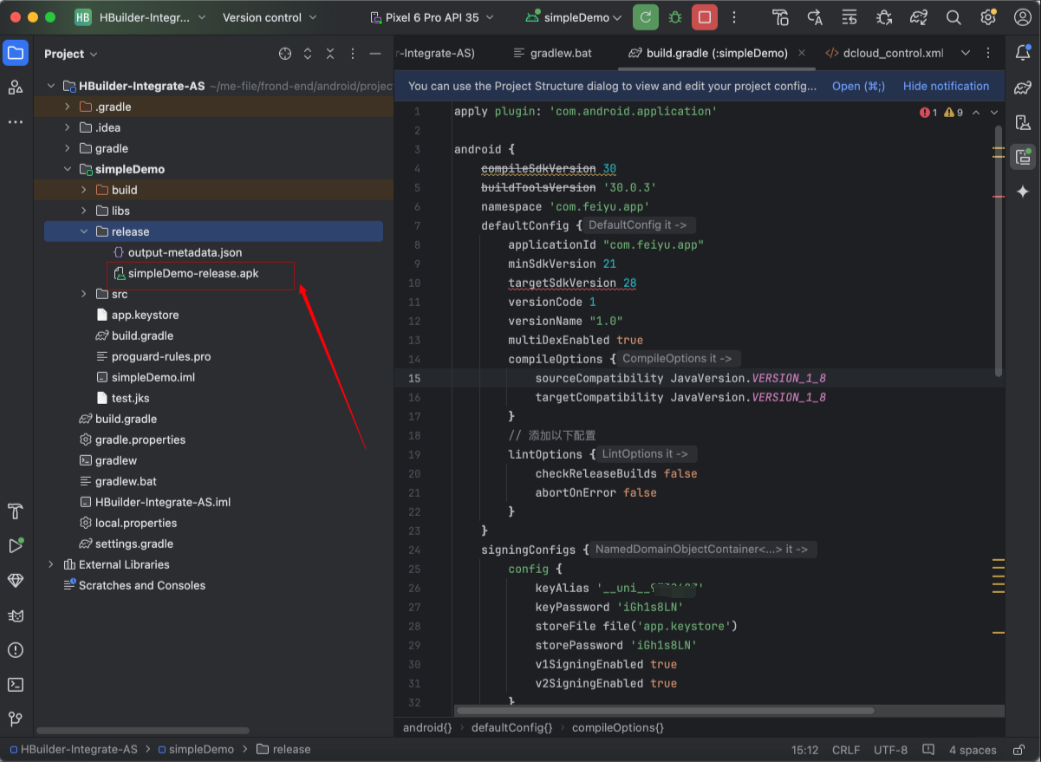Open the Terminal tool window
The height and width of the screenshot is (762, 1041).
[15, 684]
